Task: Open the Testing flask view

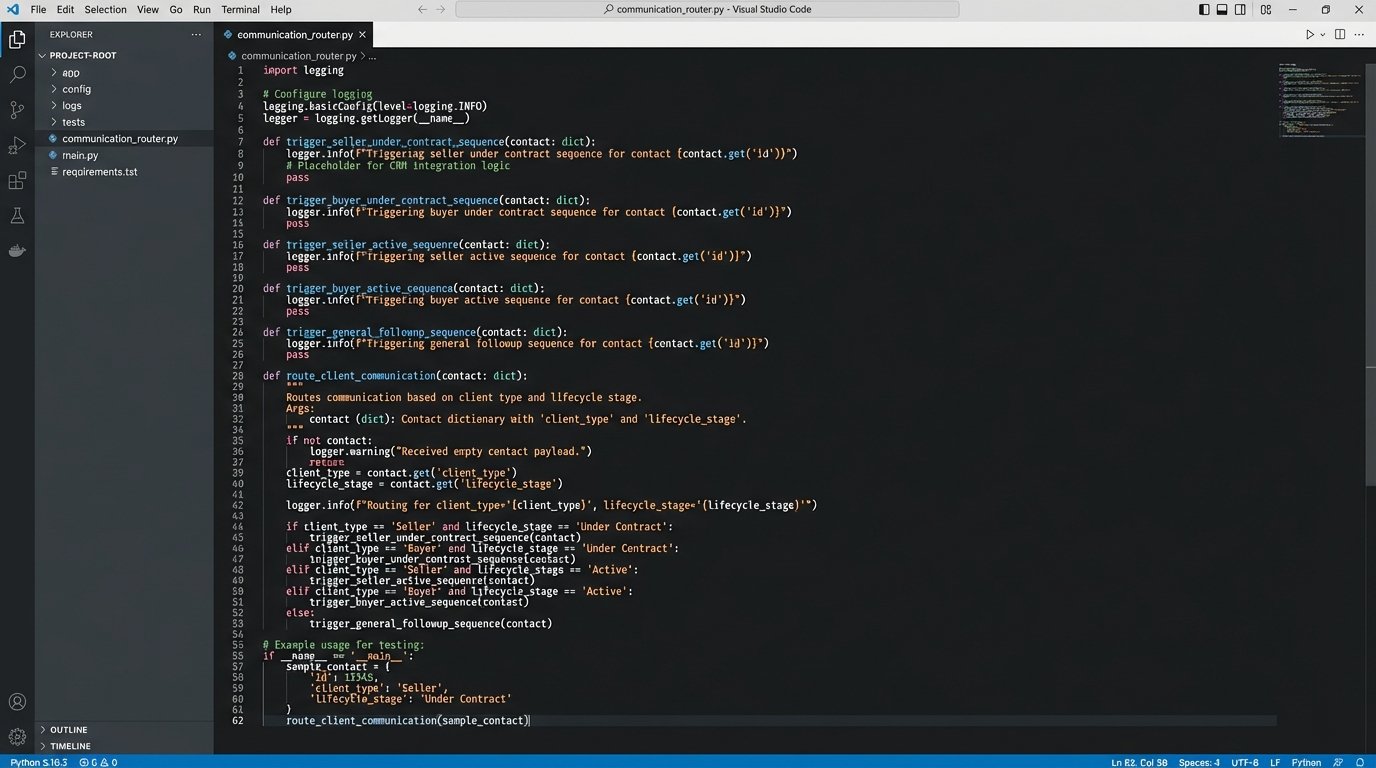Action: [x=17, y=216]
